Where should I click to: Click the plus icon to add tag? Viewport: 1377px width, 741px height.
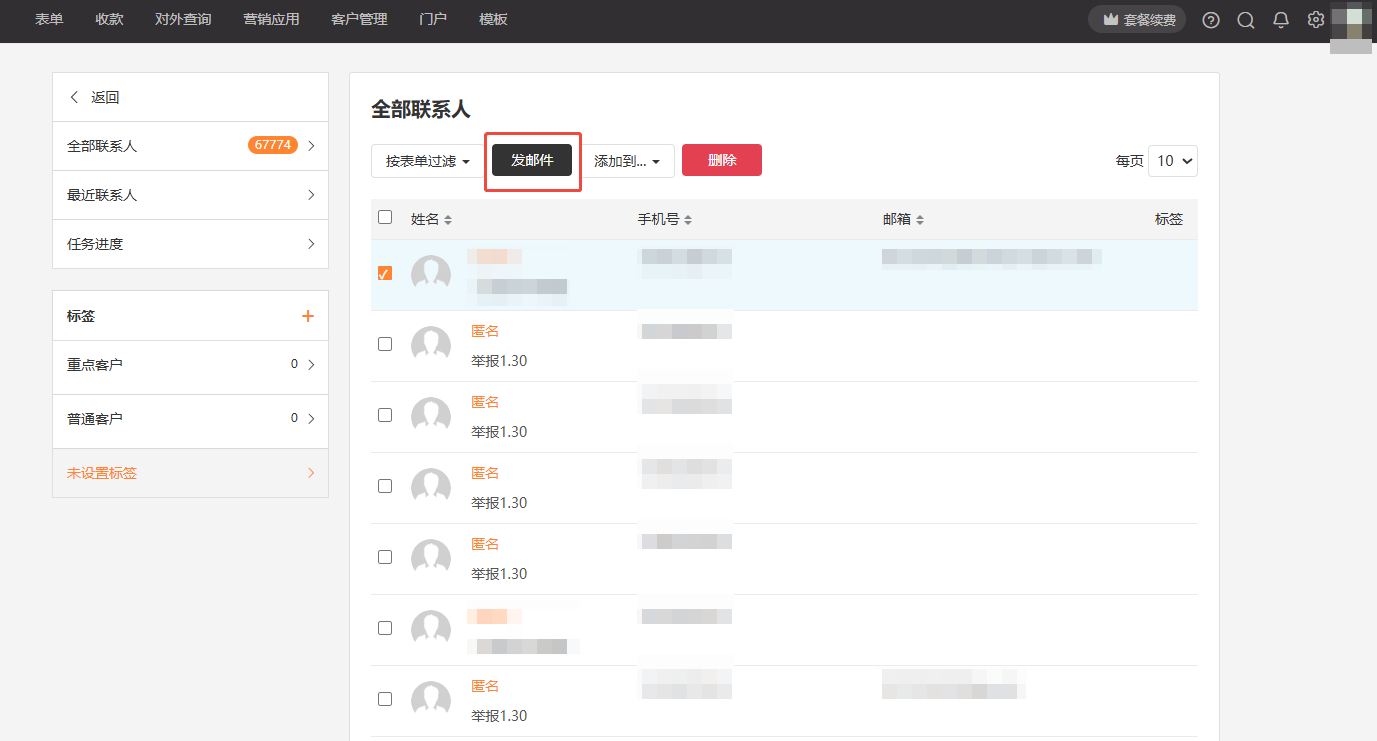pos(308,316)
